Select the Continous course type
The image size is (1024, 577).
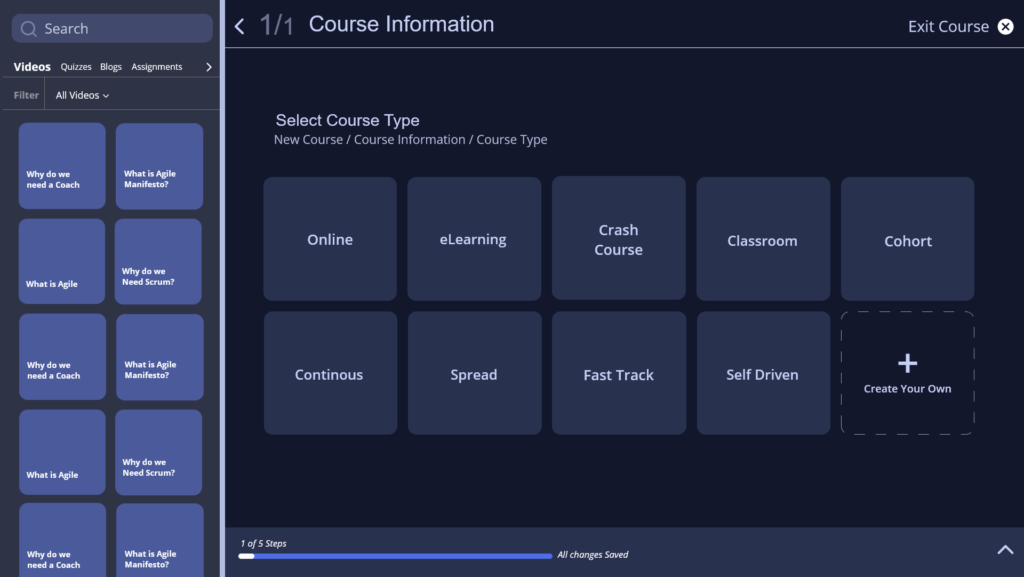point(330,373)
